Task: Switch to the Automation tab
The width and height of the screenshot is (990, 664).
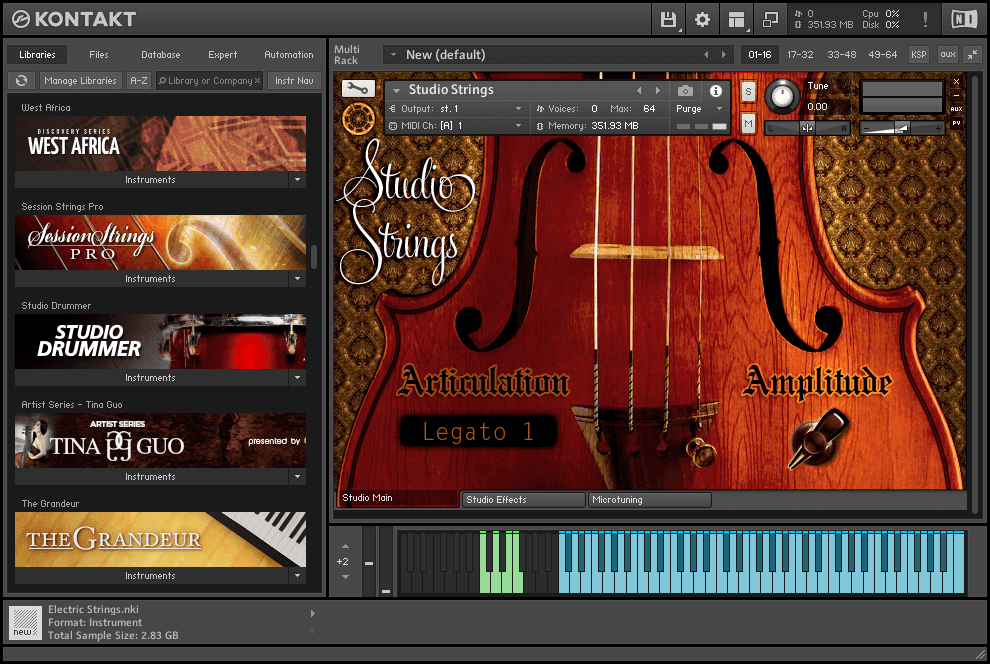Action: click(289, 55)
